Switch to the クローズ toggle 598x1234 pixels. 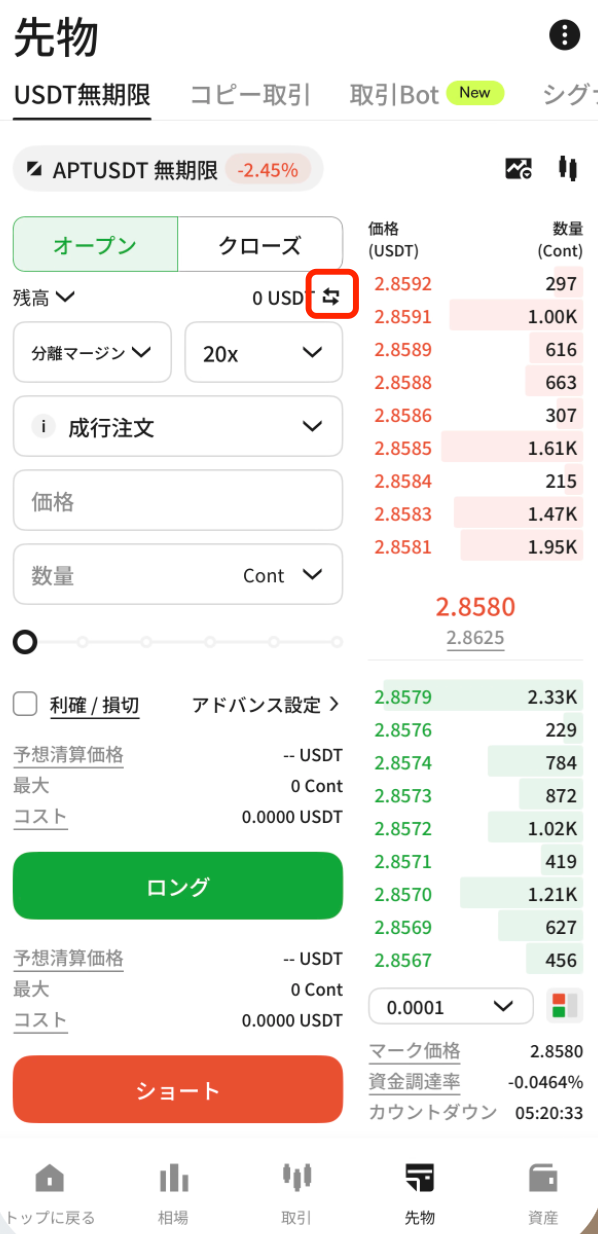[260, 245]
